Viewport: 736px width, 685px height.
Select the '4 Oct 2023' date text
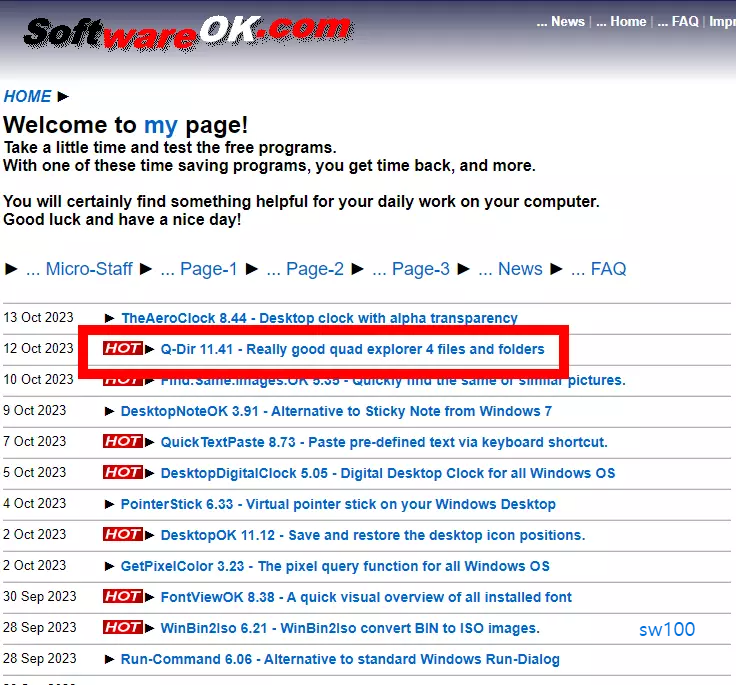point(35,503)
